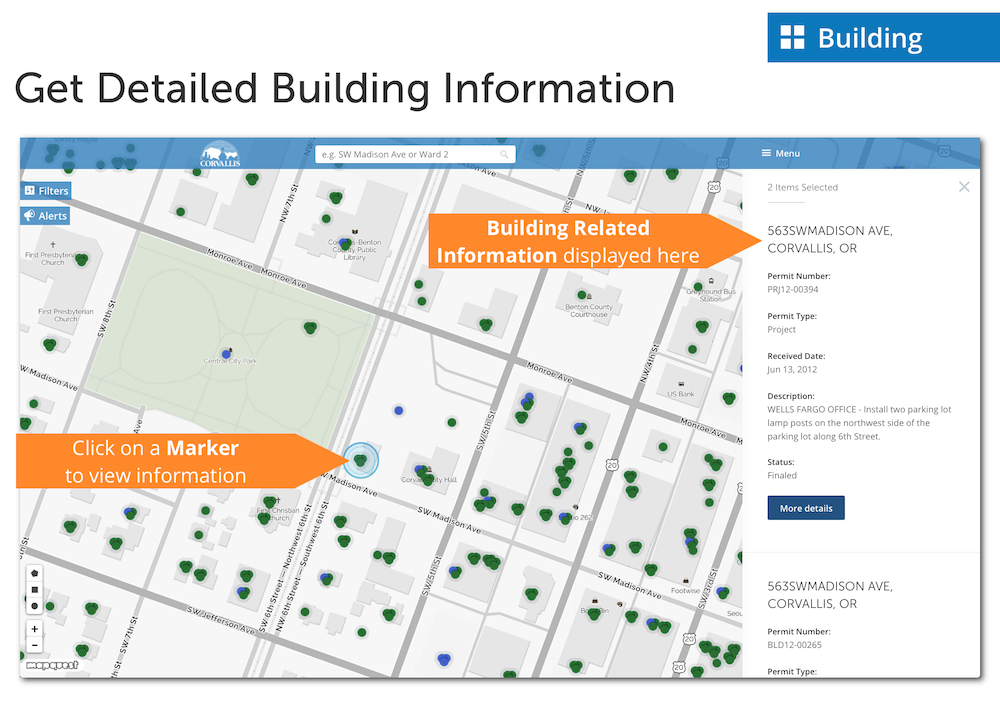The width and height of the screenshot is (1000, 715).
Task: Close the 2 Items Selected panel
Action: pos(964,186)
